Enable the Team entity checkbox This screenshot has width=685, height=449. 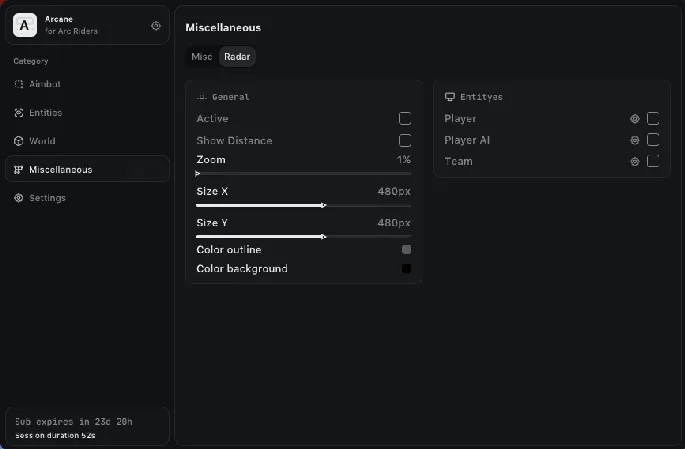click(653, 161)
